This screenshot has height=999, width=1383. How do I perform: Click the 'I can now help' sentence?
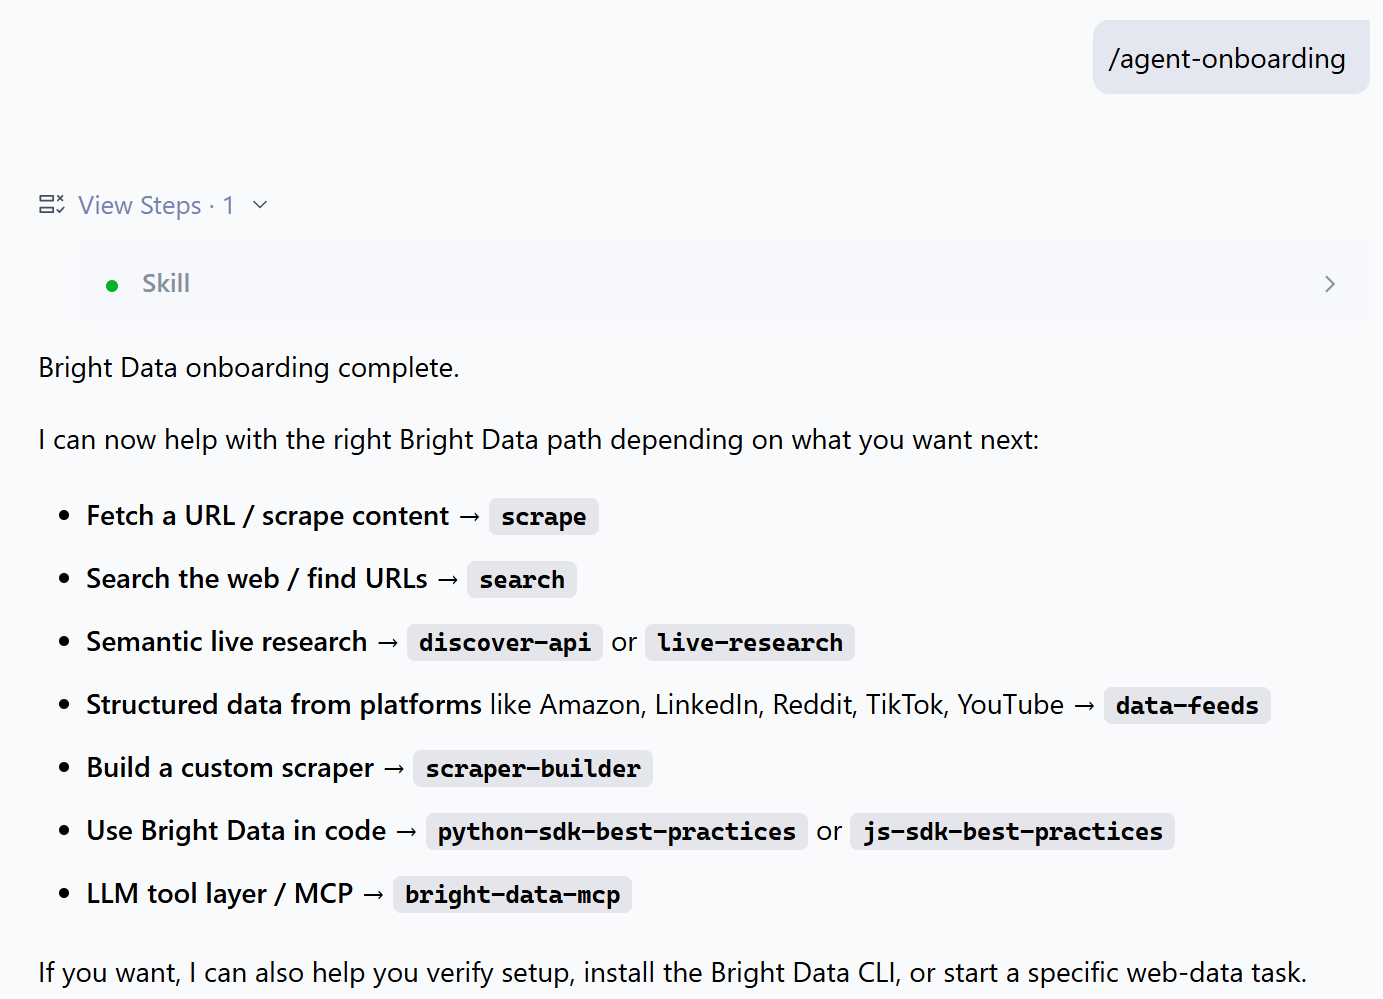pos(539,440)
